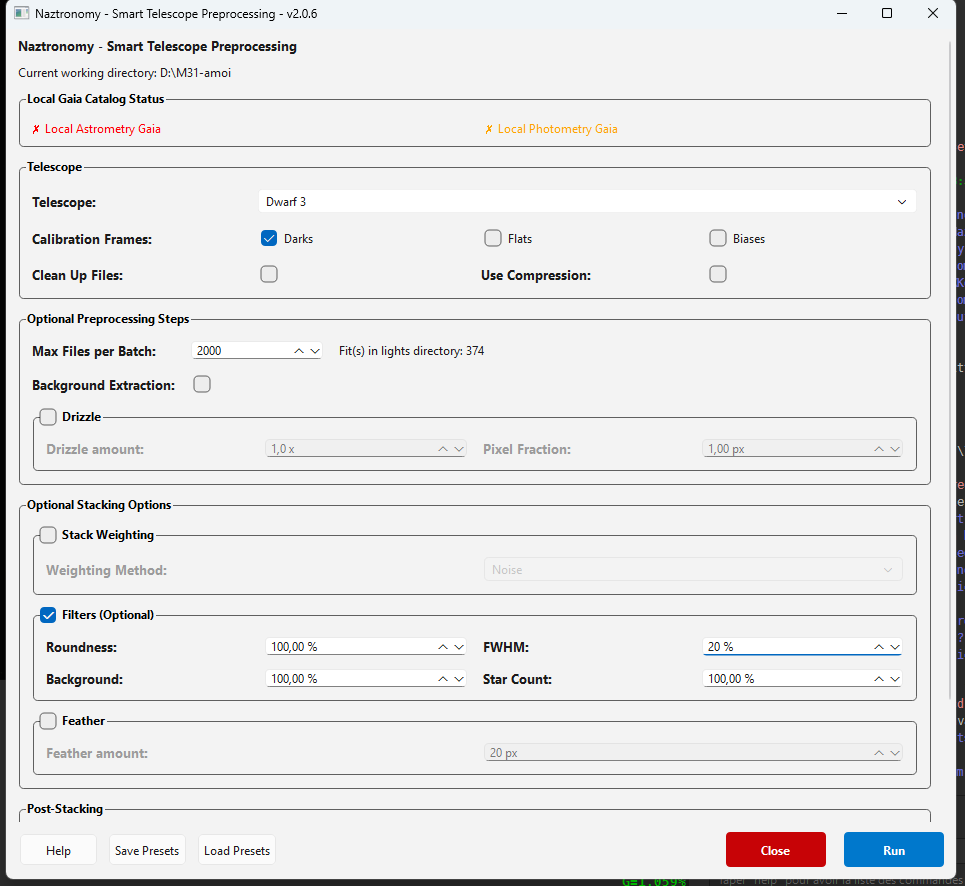Click the blue Run button

[894, 850]
